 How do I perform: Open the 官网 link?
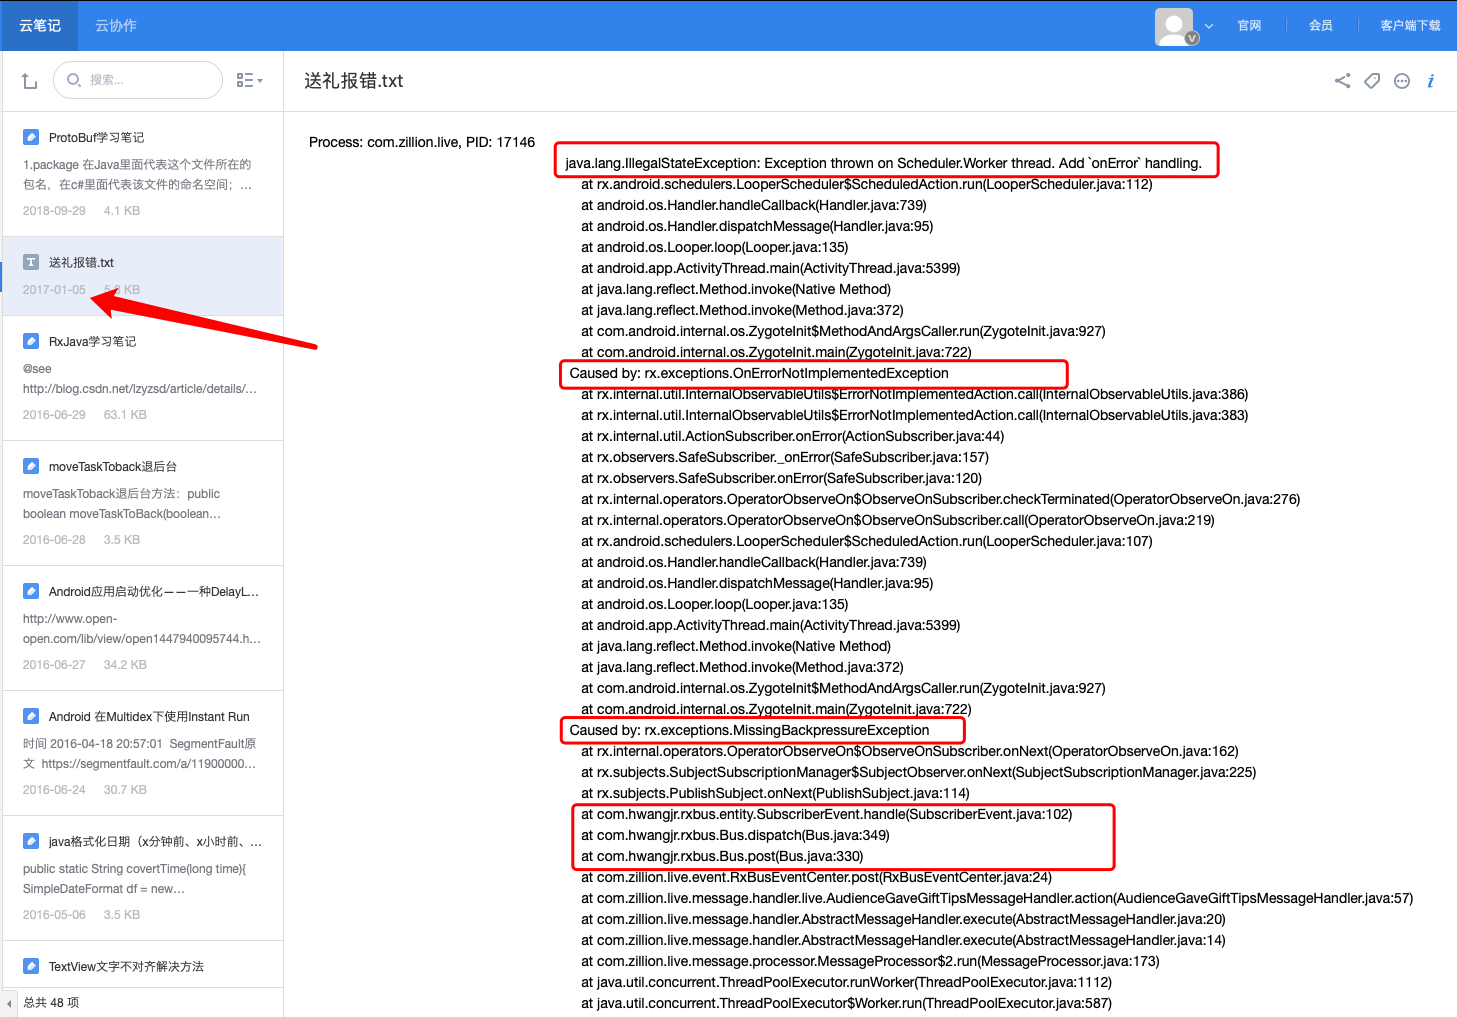[x=1249, y=26]
